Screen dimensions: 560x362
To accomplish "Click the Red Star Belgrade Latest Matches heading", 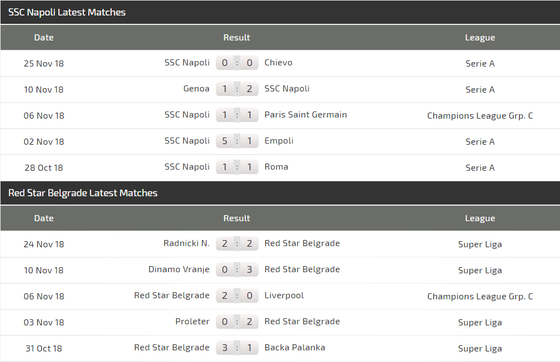I will tap(82, 193).
